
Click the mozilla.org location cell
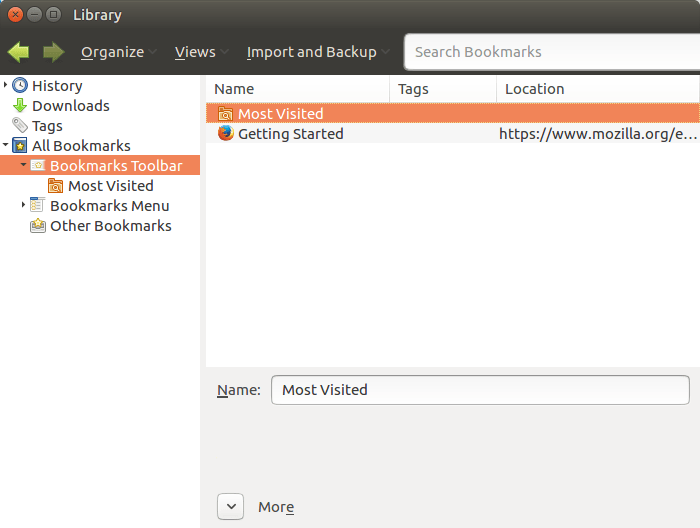tap(598, 133)
